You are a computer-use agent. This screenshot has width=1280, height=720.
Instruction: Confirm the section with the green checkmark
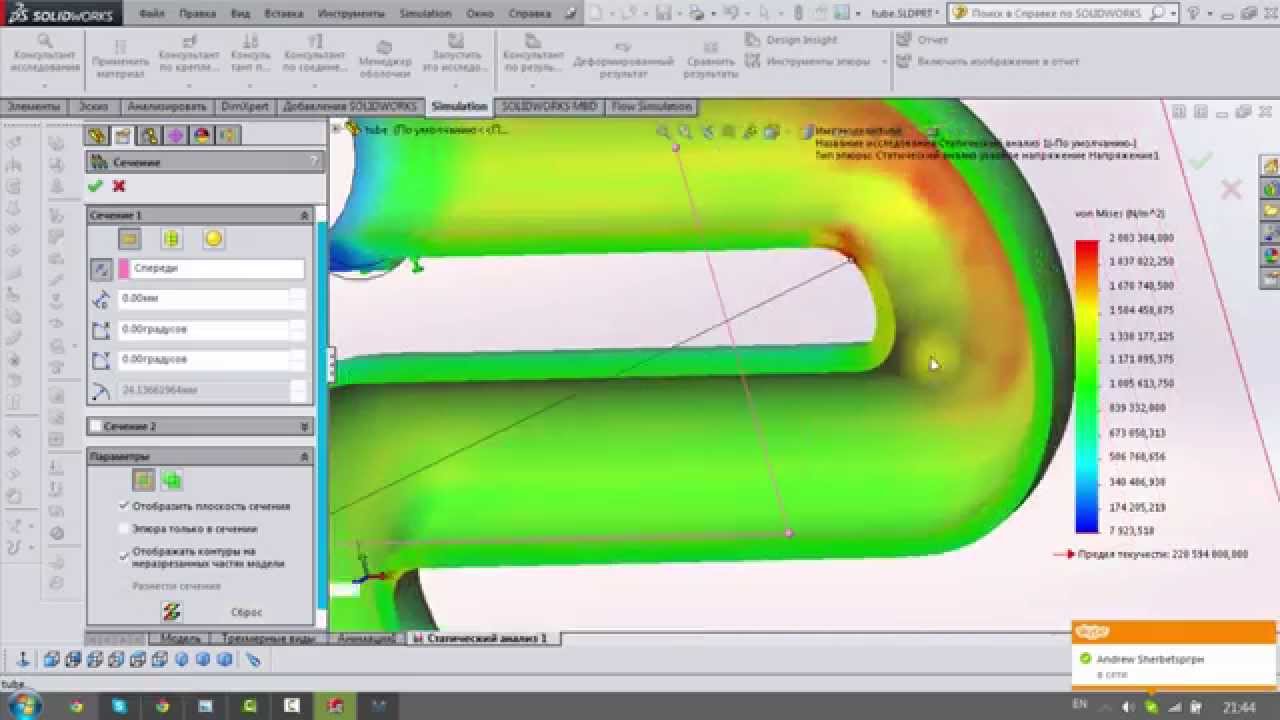coord(95,186)
